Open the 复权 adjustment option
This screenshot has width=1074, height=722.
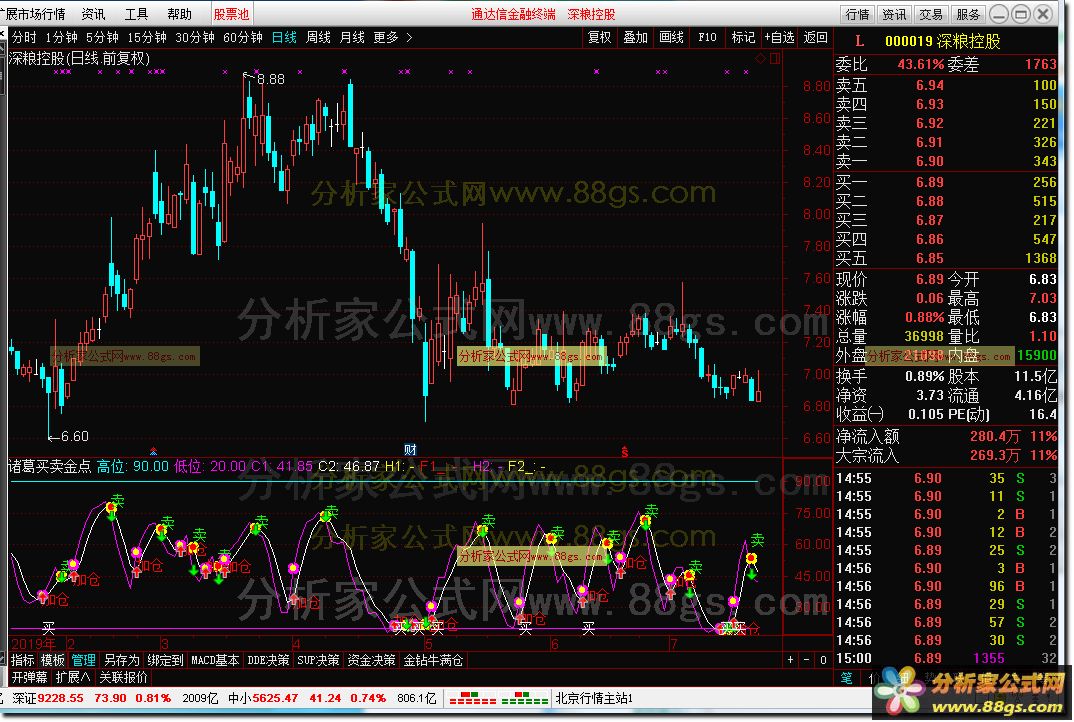coord(600,38)
